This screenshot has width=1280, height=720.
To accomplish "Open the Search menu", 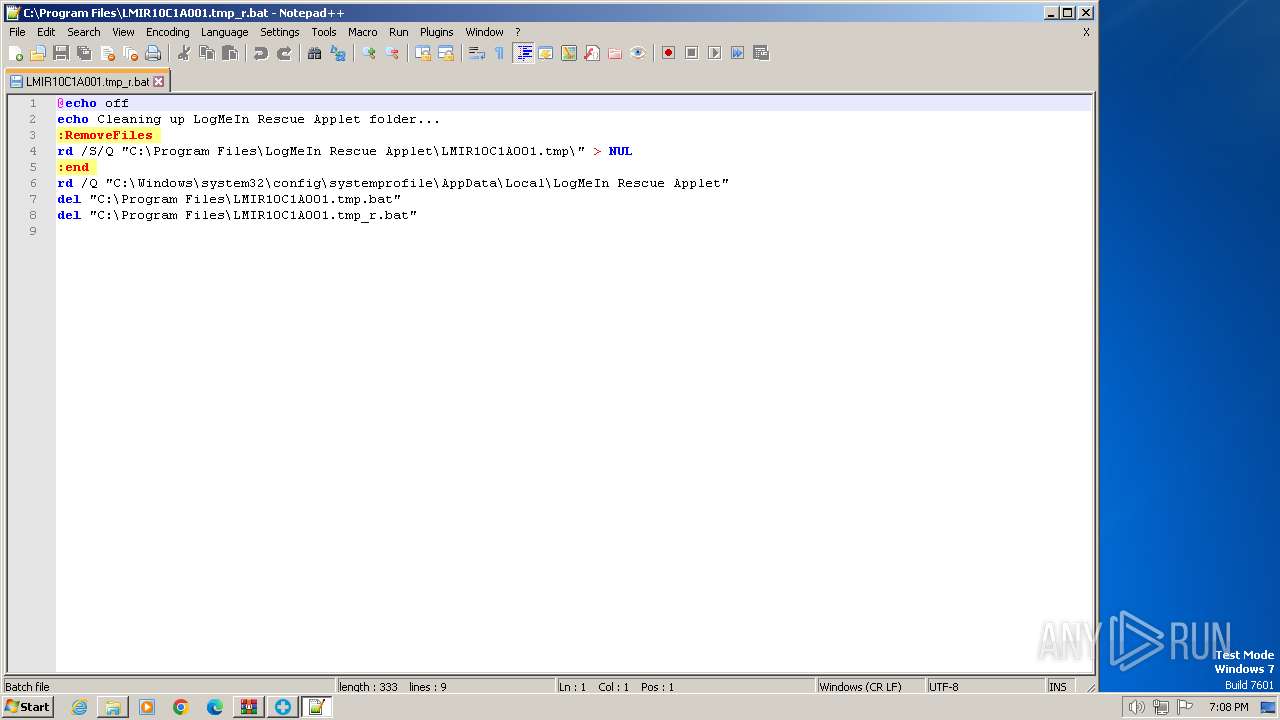I will click(84, 32).
